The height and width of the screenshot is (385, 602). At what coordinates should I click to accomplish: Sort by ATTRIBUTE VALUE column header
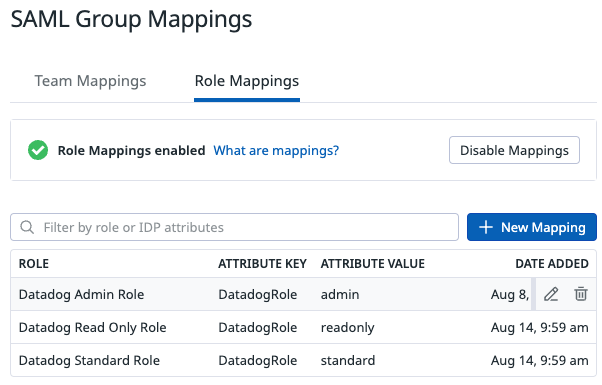pyautogui.click(x=373, y=264)
